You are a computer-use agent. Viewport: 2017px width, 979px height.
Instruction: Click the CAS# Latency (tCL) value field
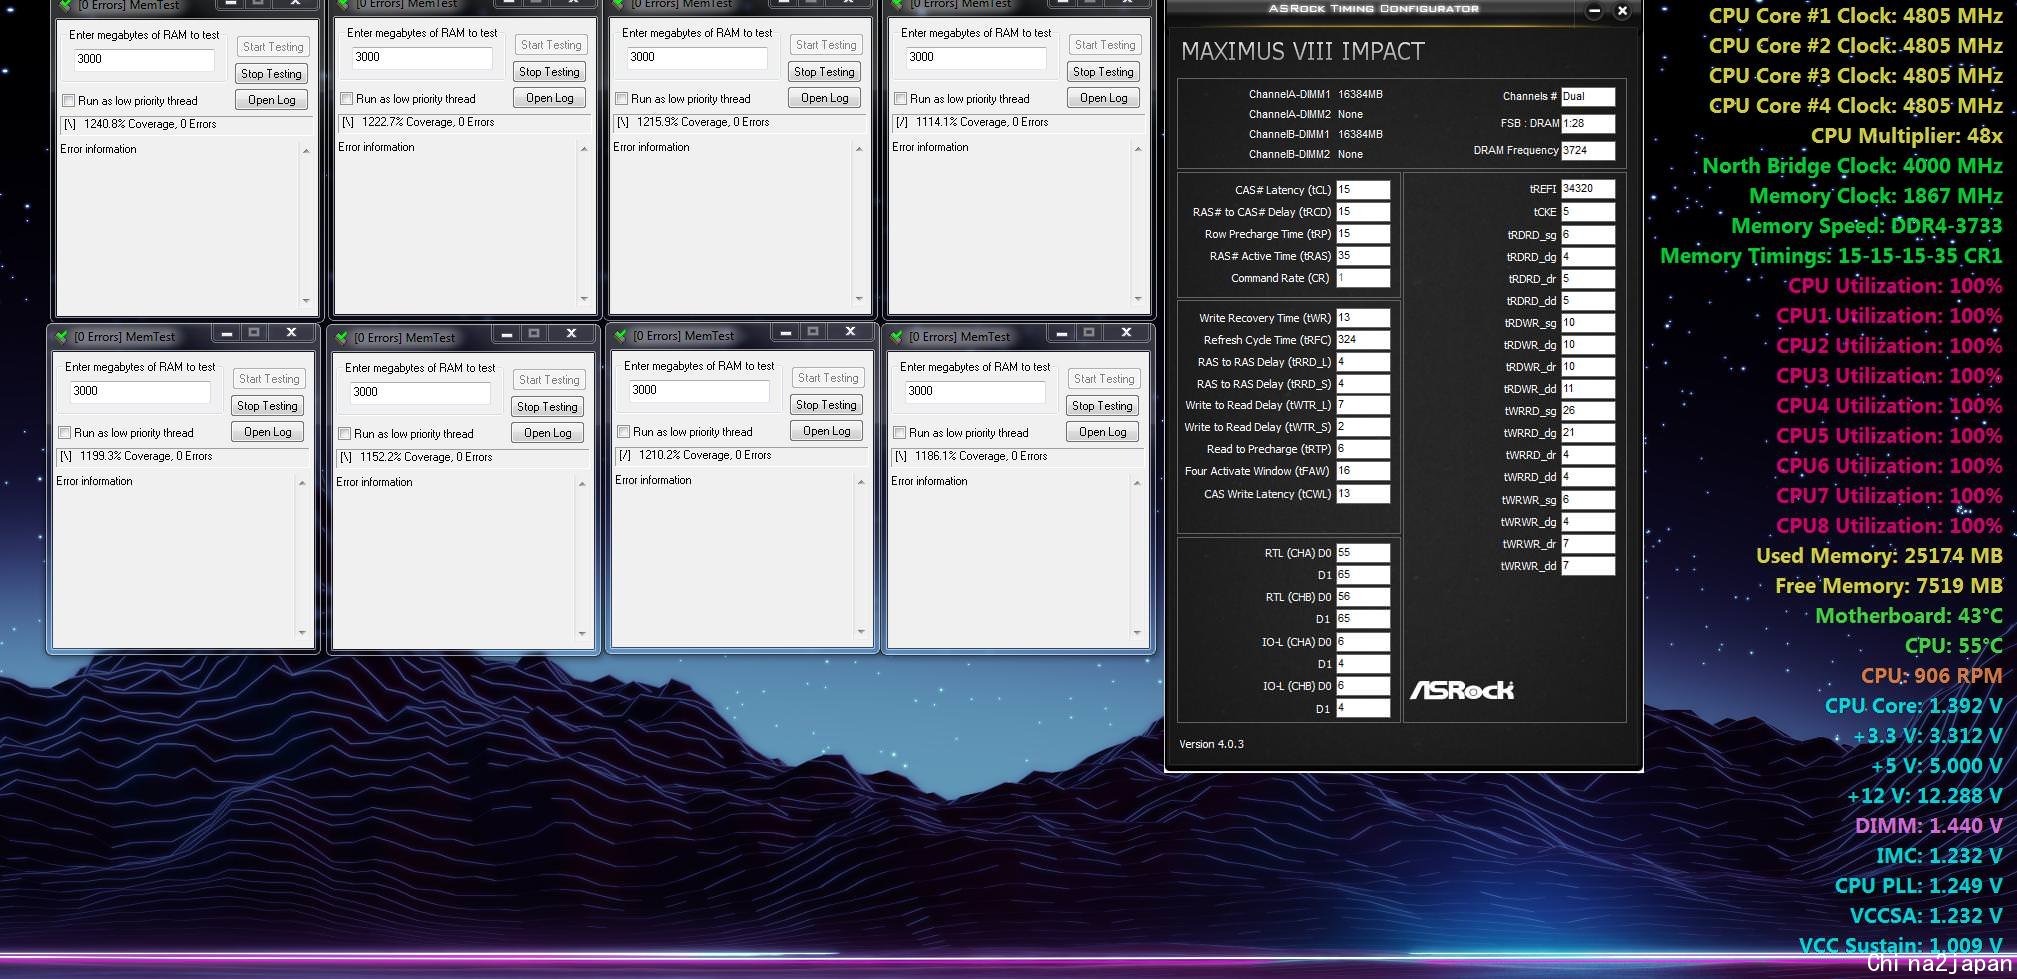click(x=1363, y=189)
